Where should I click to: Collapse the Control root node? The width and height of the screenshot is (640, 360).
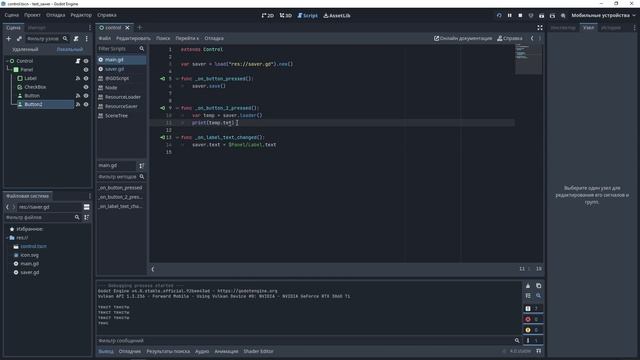tap(7, 61)
